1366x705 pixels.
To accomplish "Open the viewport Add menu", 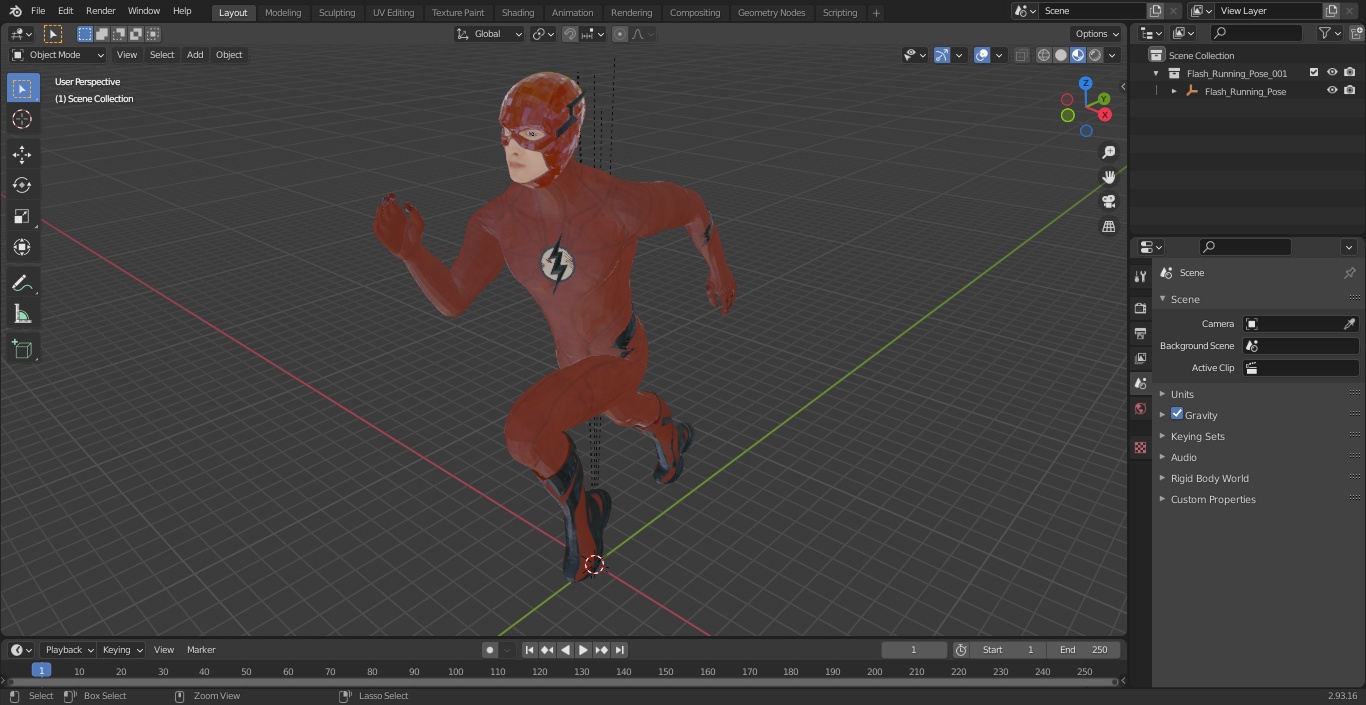I will (x=195, y=55).
